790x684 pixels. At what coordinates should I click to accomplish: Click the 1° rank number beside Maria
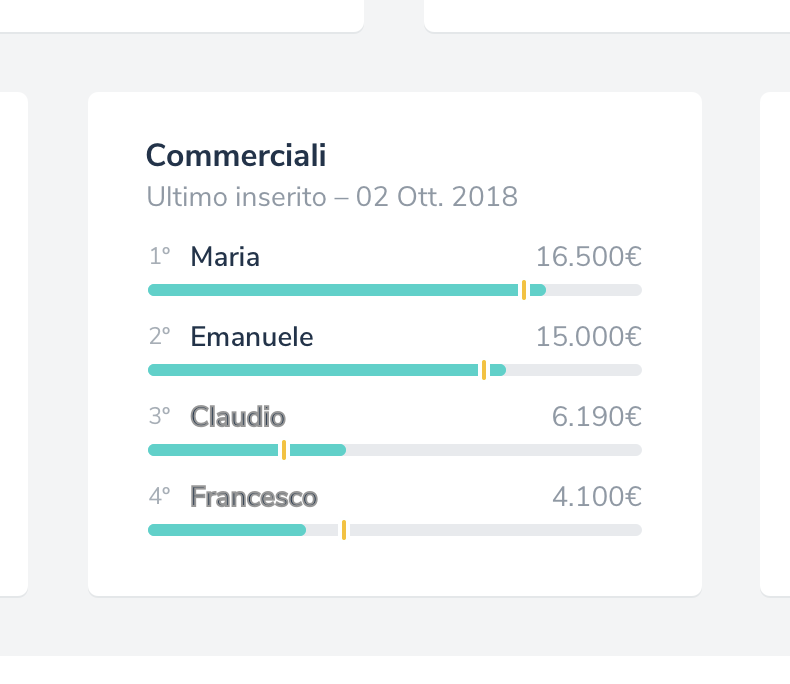click(x=160, y=257)
